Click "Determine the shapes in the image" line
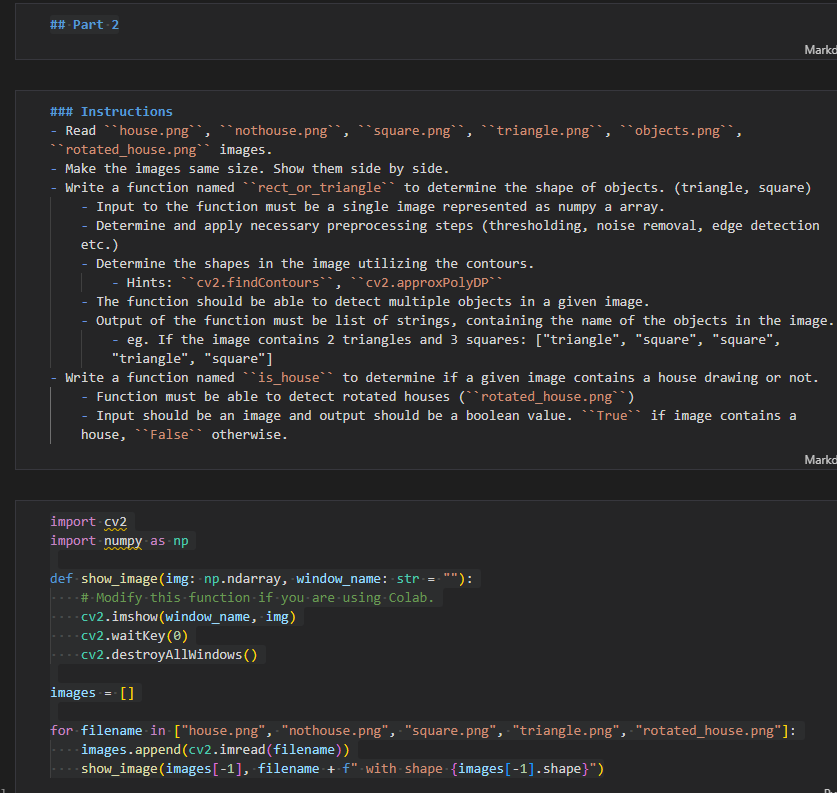The width and height of the screenshot is (837, 793). coord(307,264)
